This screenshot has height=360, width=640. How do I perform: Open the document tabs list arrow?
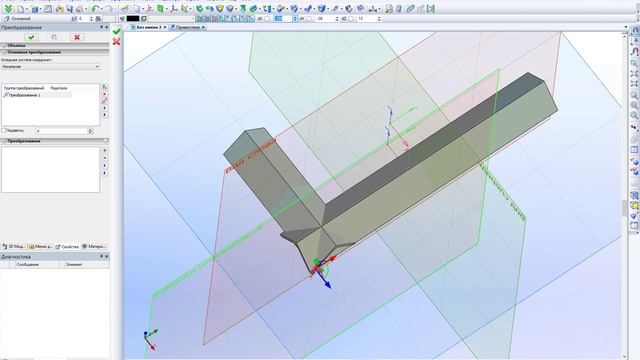tap(626, 27)
